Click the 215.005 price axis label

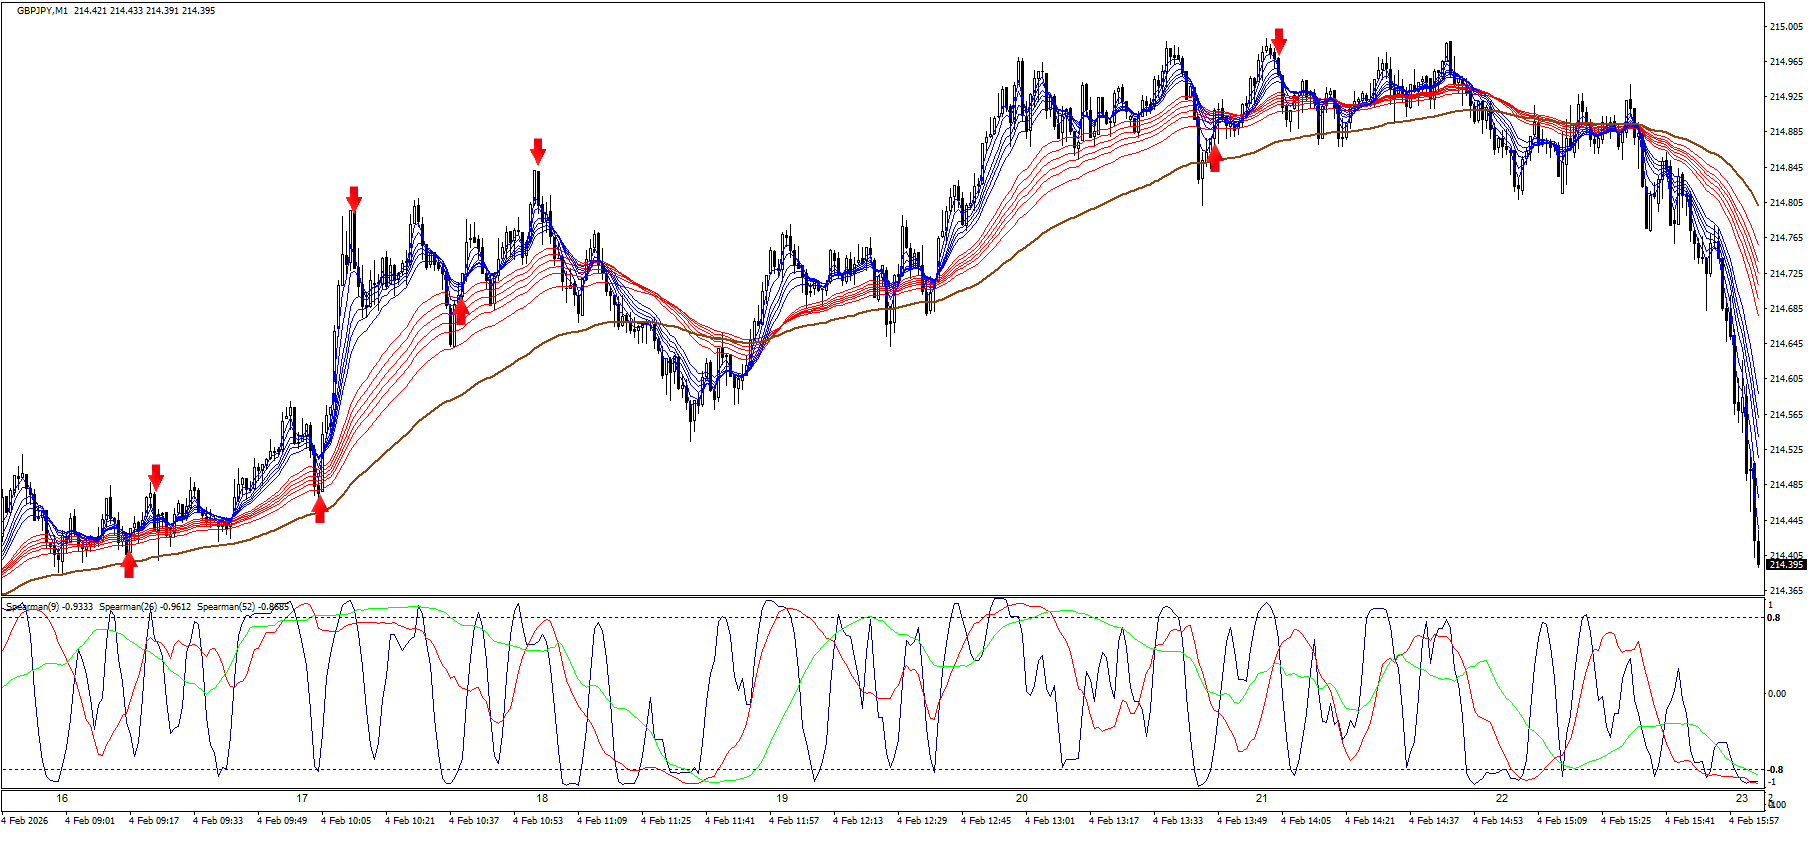coord(1786,27)
